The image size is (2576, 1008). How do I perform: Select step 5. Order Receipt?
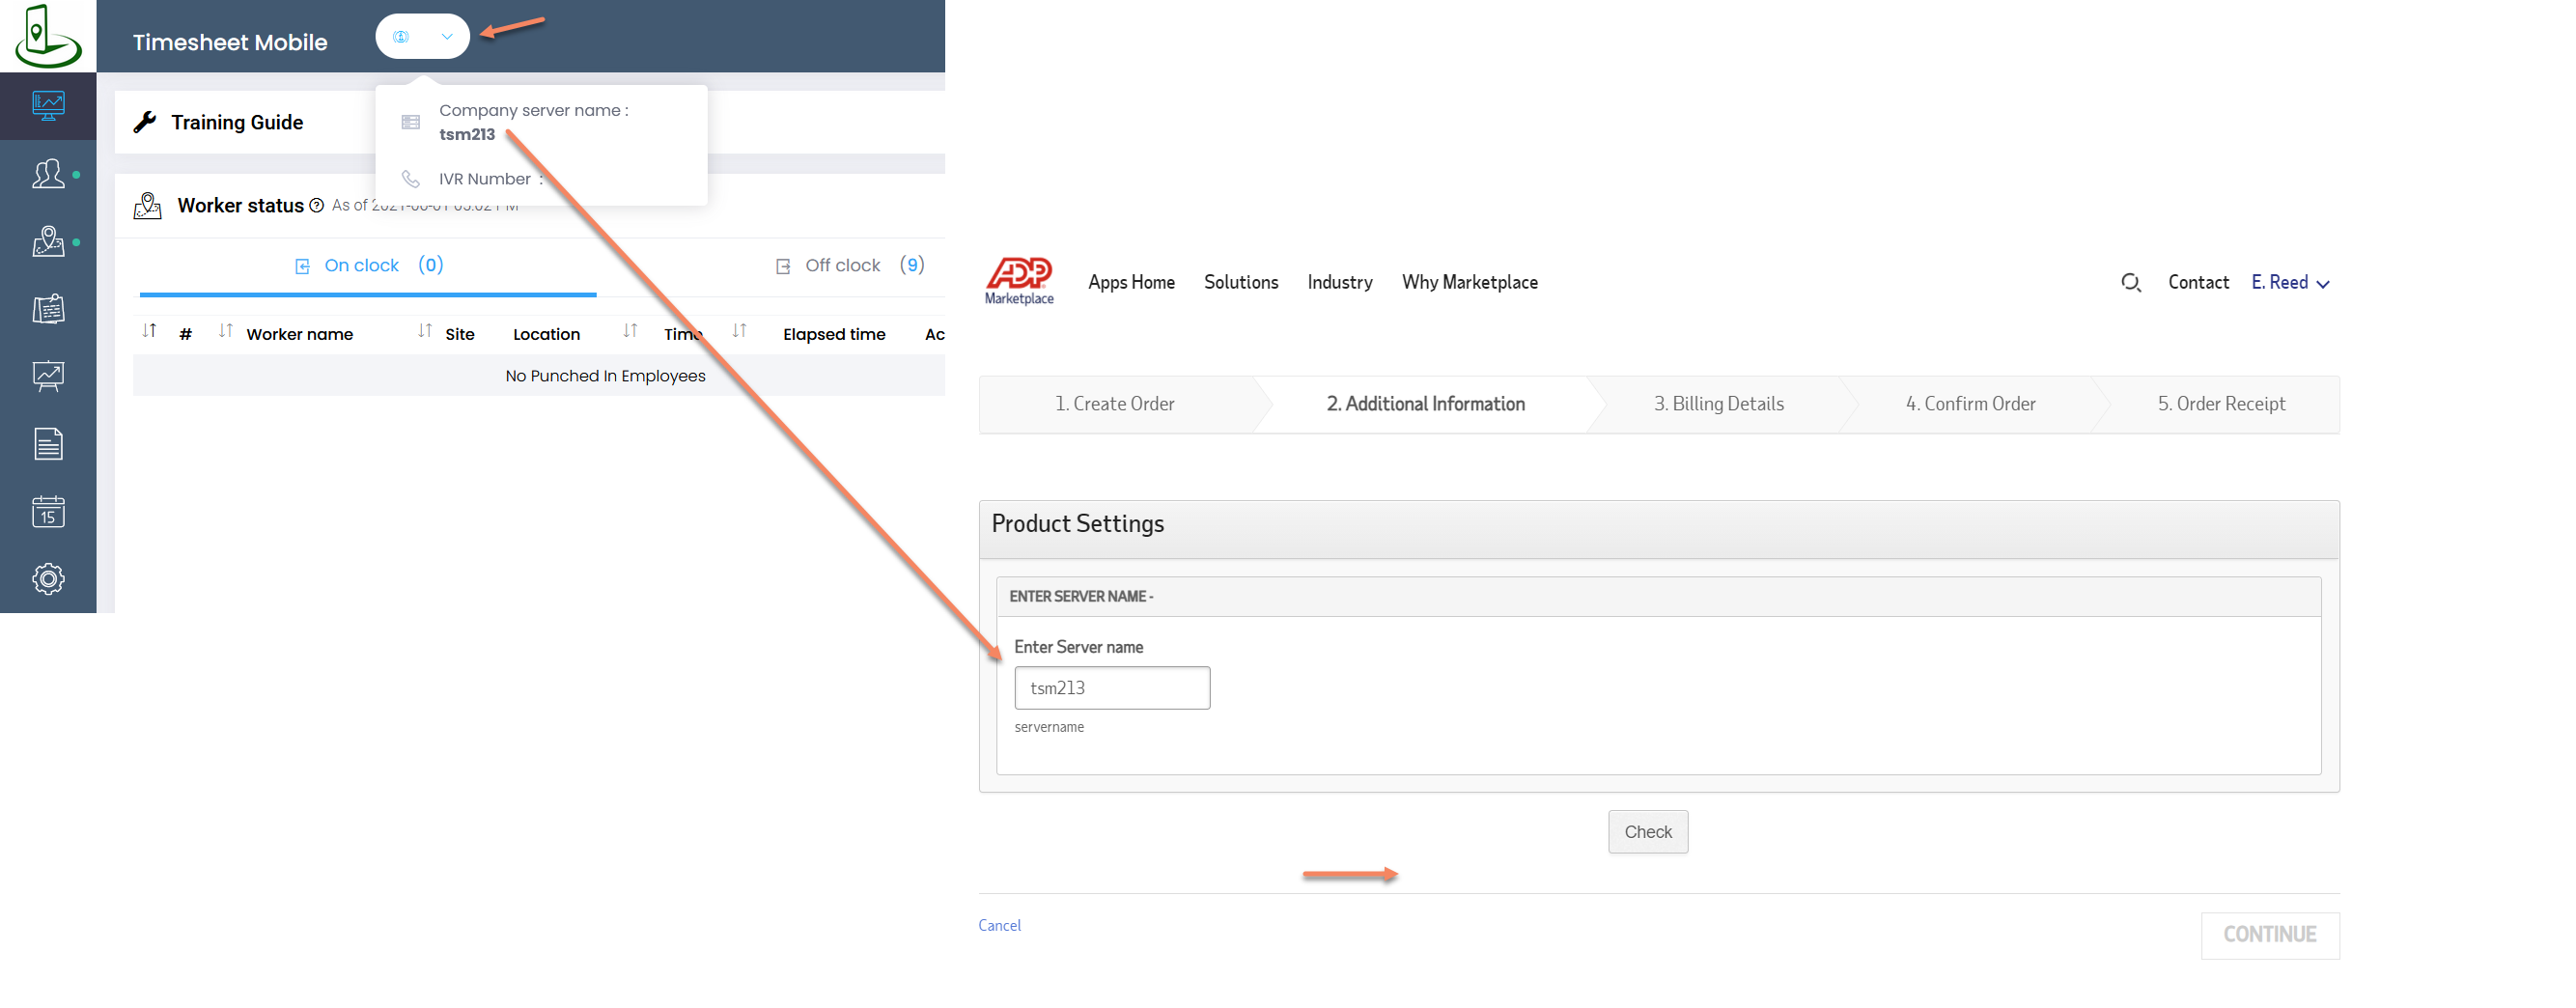pyautogui.click(x=2221, y=404)
